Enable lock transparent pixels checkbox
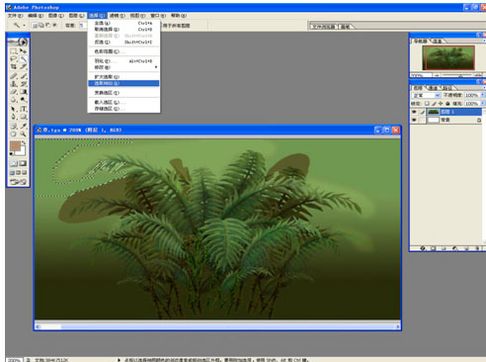Screen dimensions: 486x362 click(x=427, y=104)
